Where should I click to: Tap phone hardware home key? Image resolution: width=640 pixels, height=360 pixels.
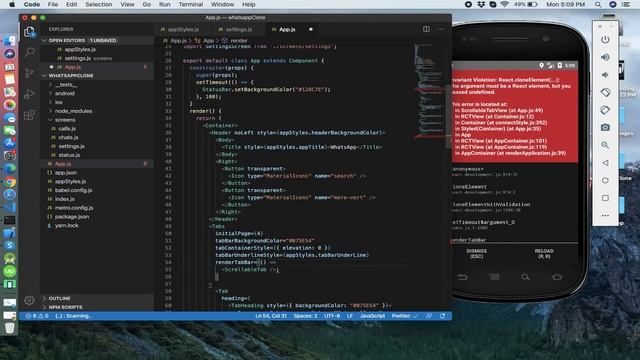pos(557,277)
